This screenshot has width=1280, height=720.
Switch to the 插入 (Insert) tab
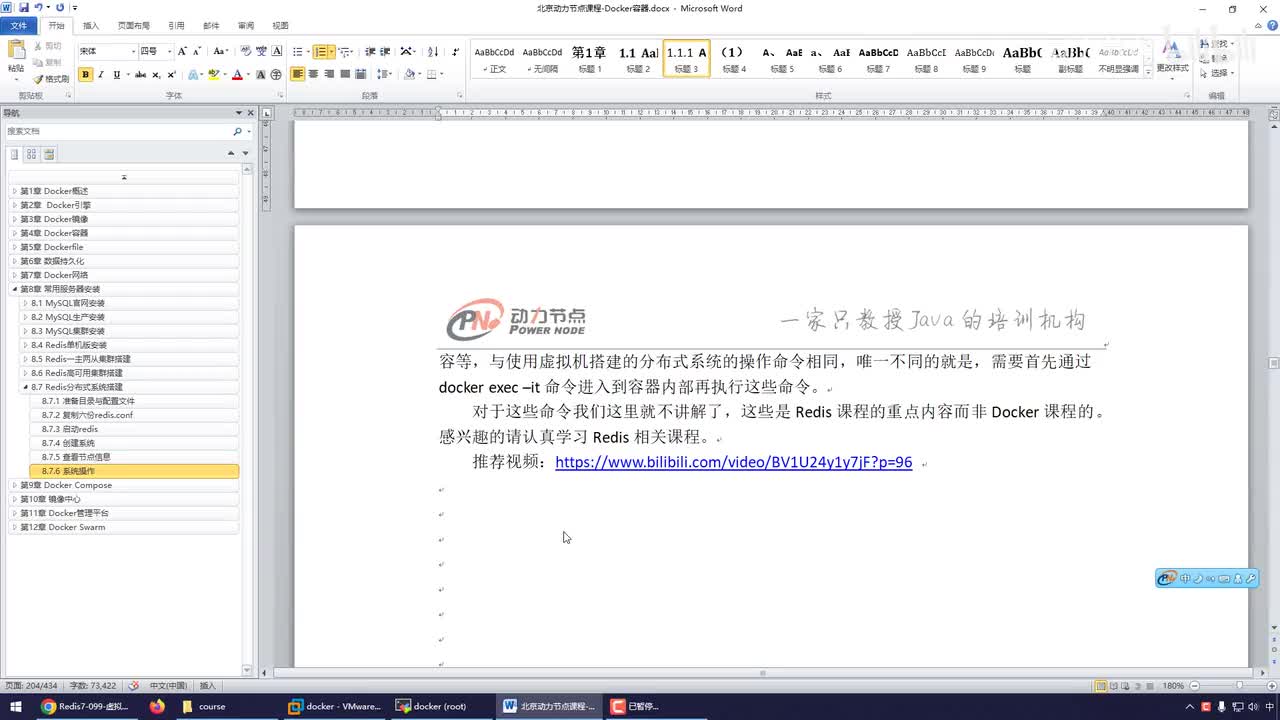pyautogui.click(x=91, y=26)
